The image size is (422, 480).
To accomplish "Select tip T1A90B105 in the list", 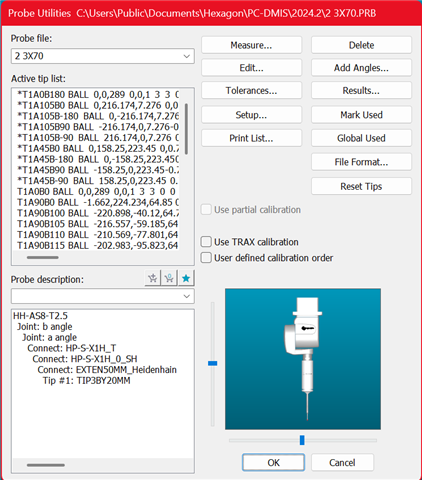I will tap(98, 224).
